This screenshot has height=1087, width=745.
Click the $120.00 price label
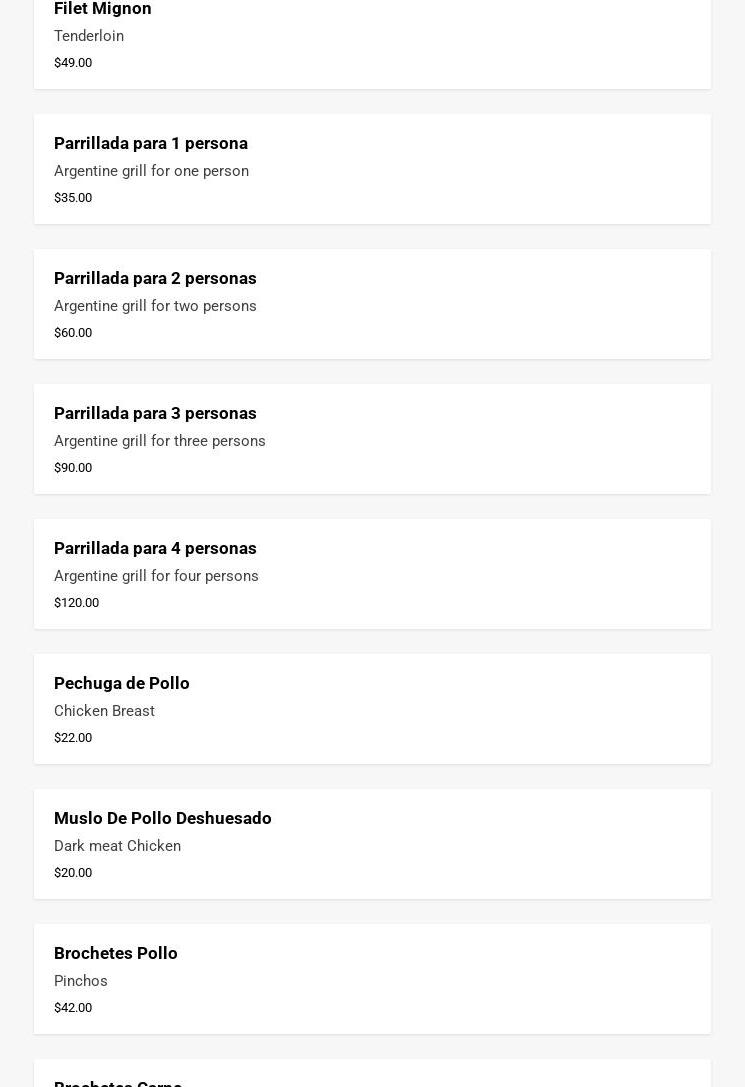click(76, 602)
